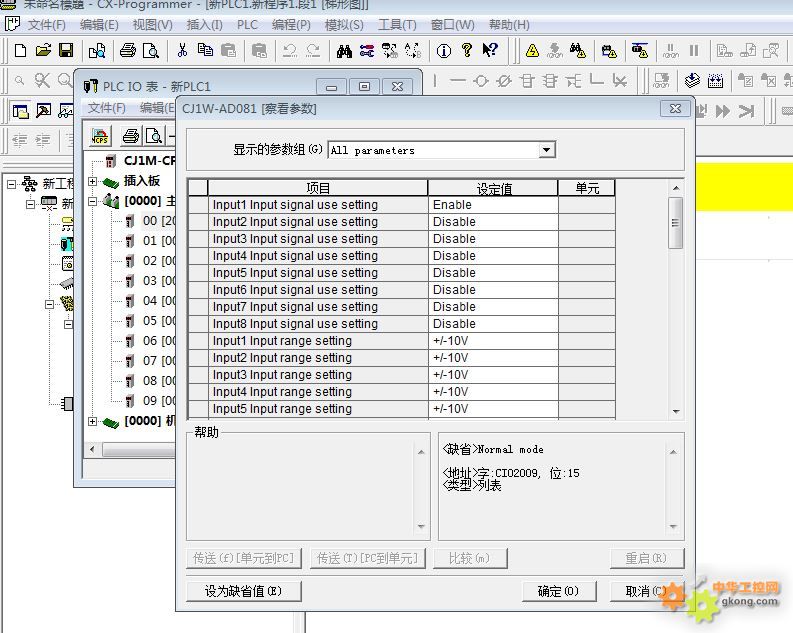Click the parameter table scroll down arrow
793x633 pixels.
(676, 412)
